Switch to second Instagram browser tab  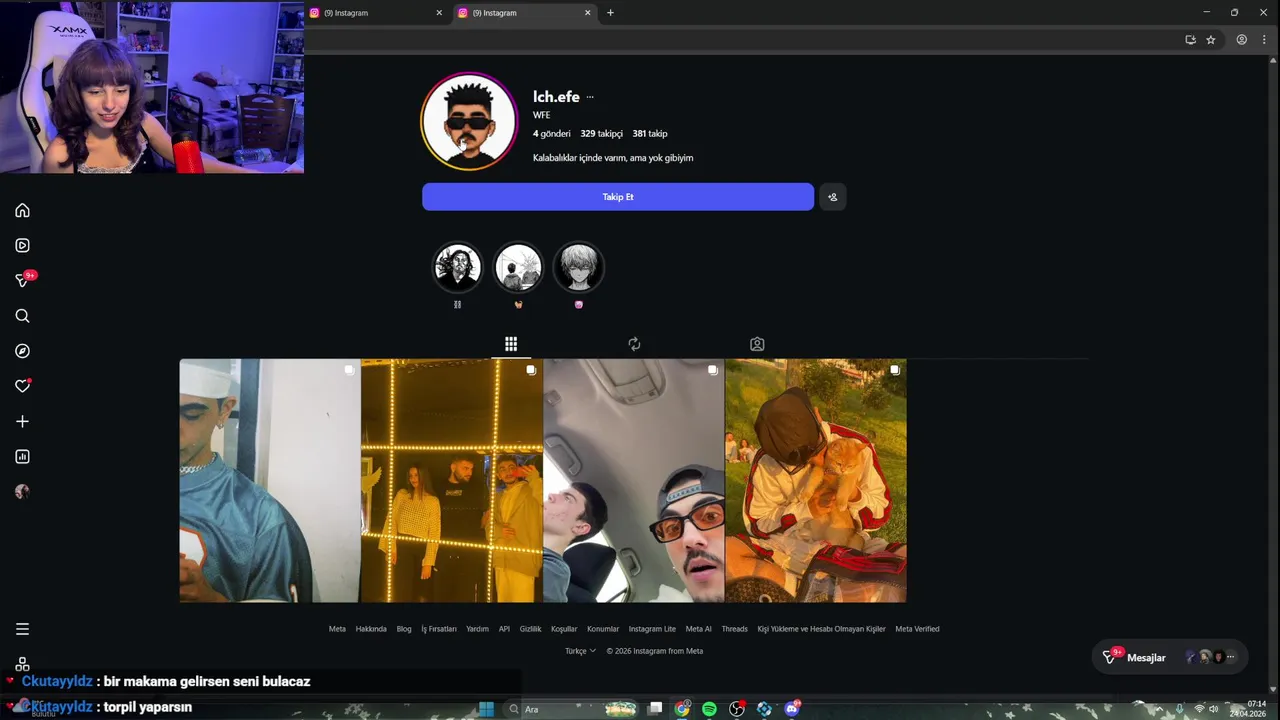tap(524, 13)
